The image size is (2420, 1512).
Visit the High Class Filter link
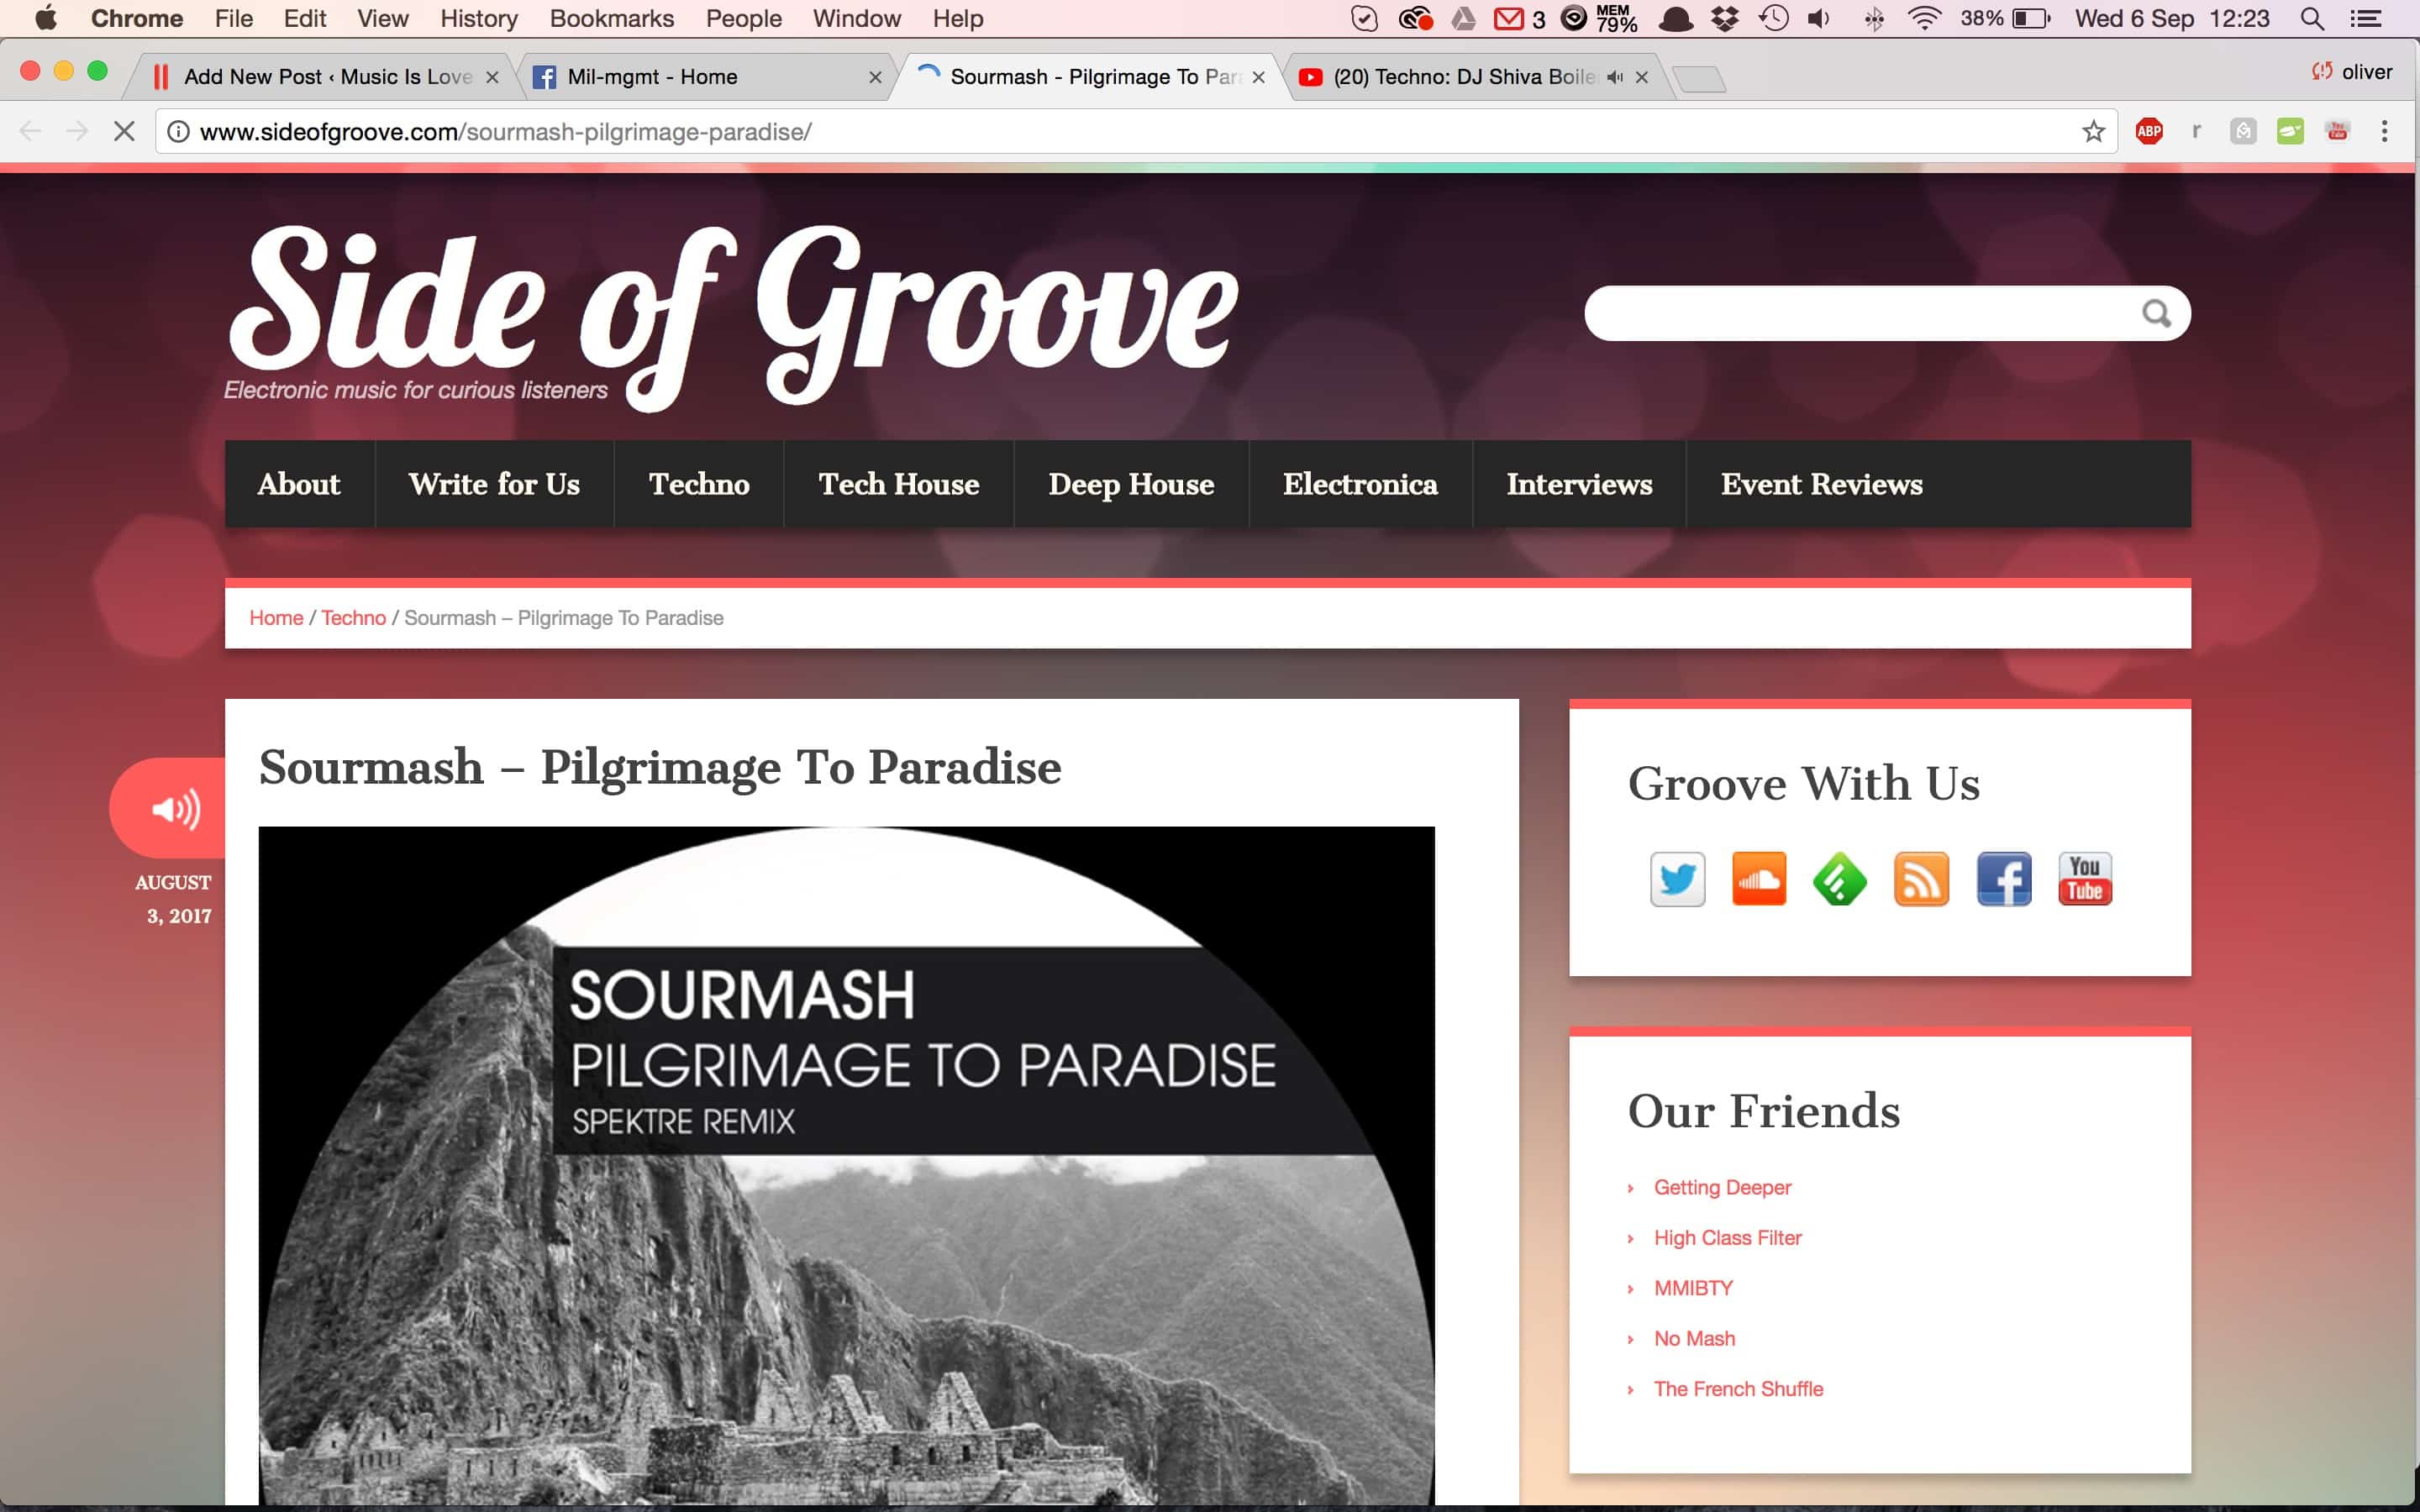pyautogui.click(x=1727, y=1238)
